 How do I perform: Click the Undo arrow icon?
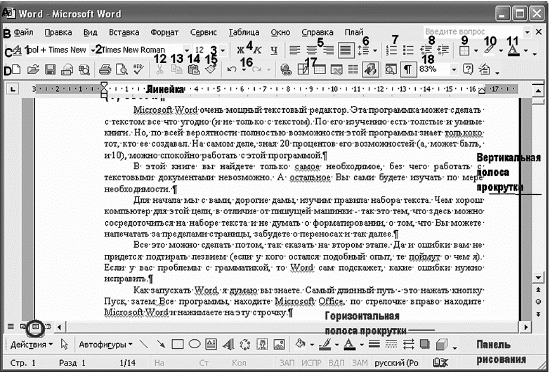pos(231,69)
